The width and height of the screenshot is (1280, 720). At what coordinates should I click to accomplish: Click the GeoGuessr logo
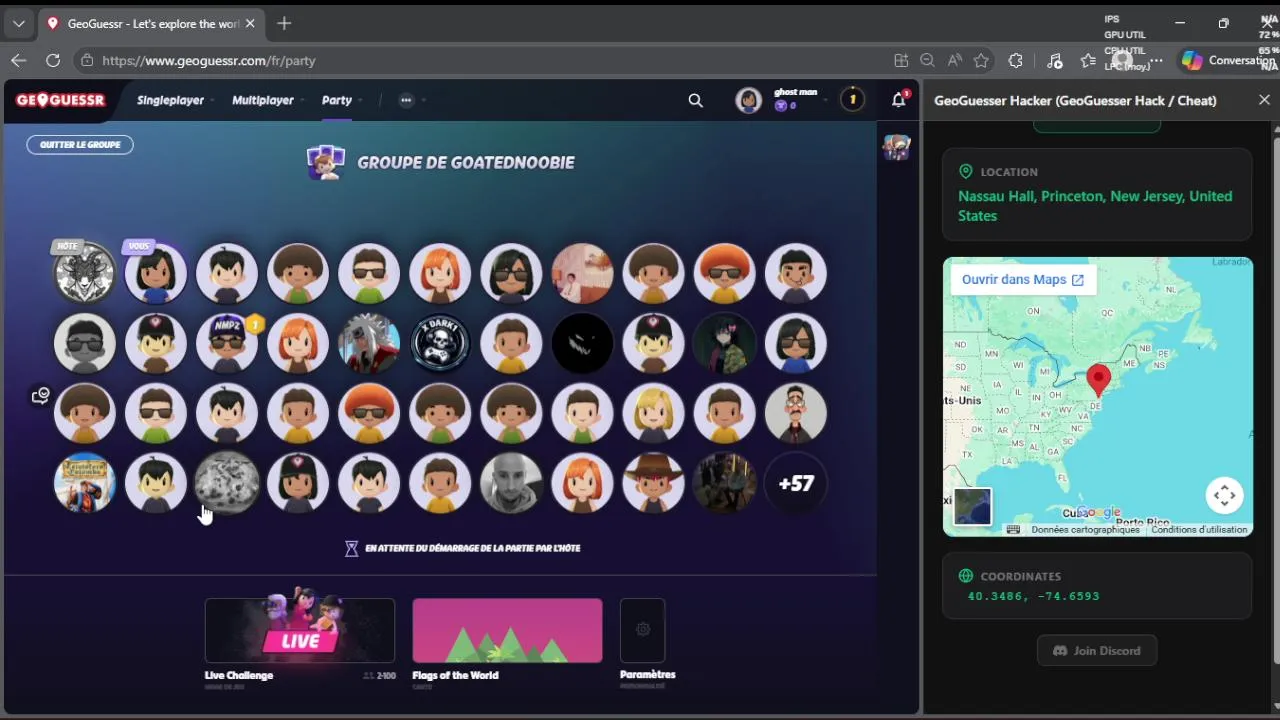click(60, 100)
